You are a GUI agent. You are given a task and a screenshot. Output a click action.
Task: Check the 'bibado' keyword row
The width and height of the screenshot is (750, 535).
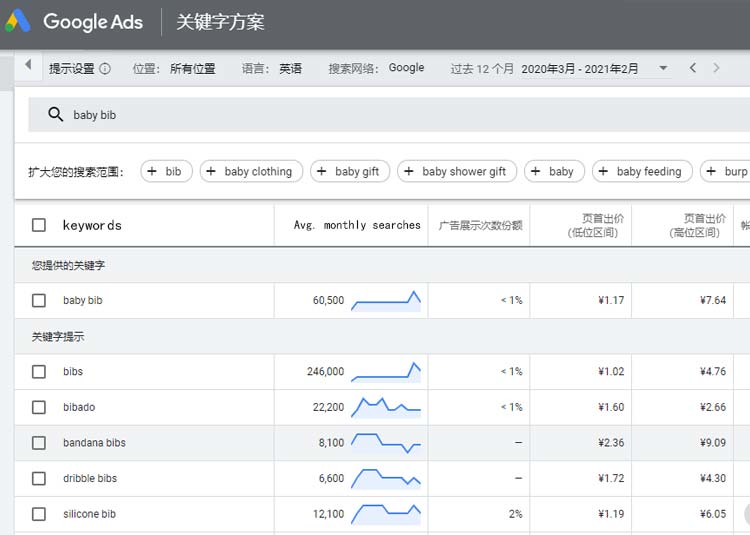(x=39, y=407)
